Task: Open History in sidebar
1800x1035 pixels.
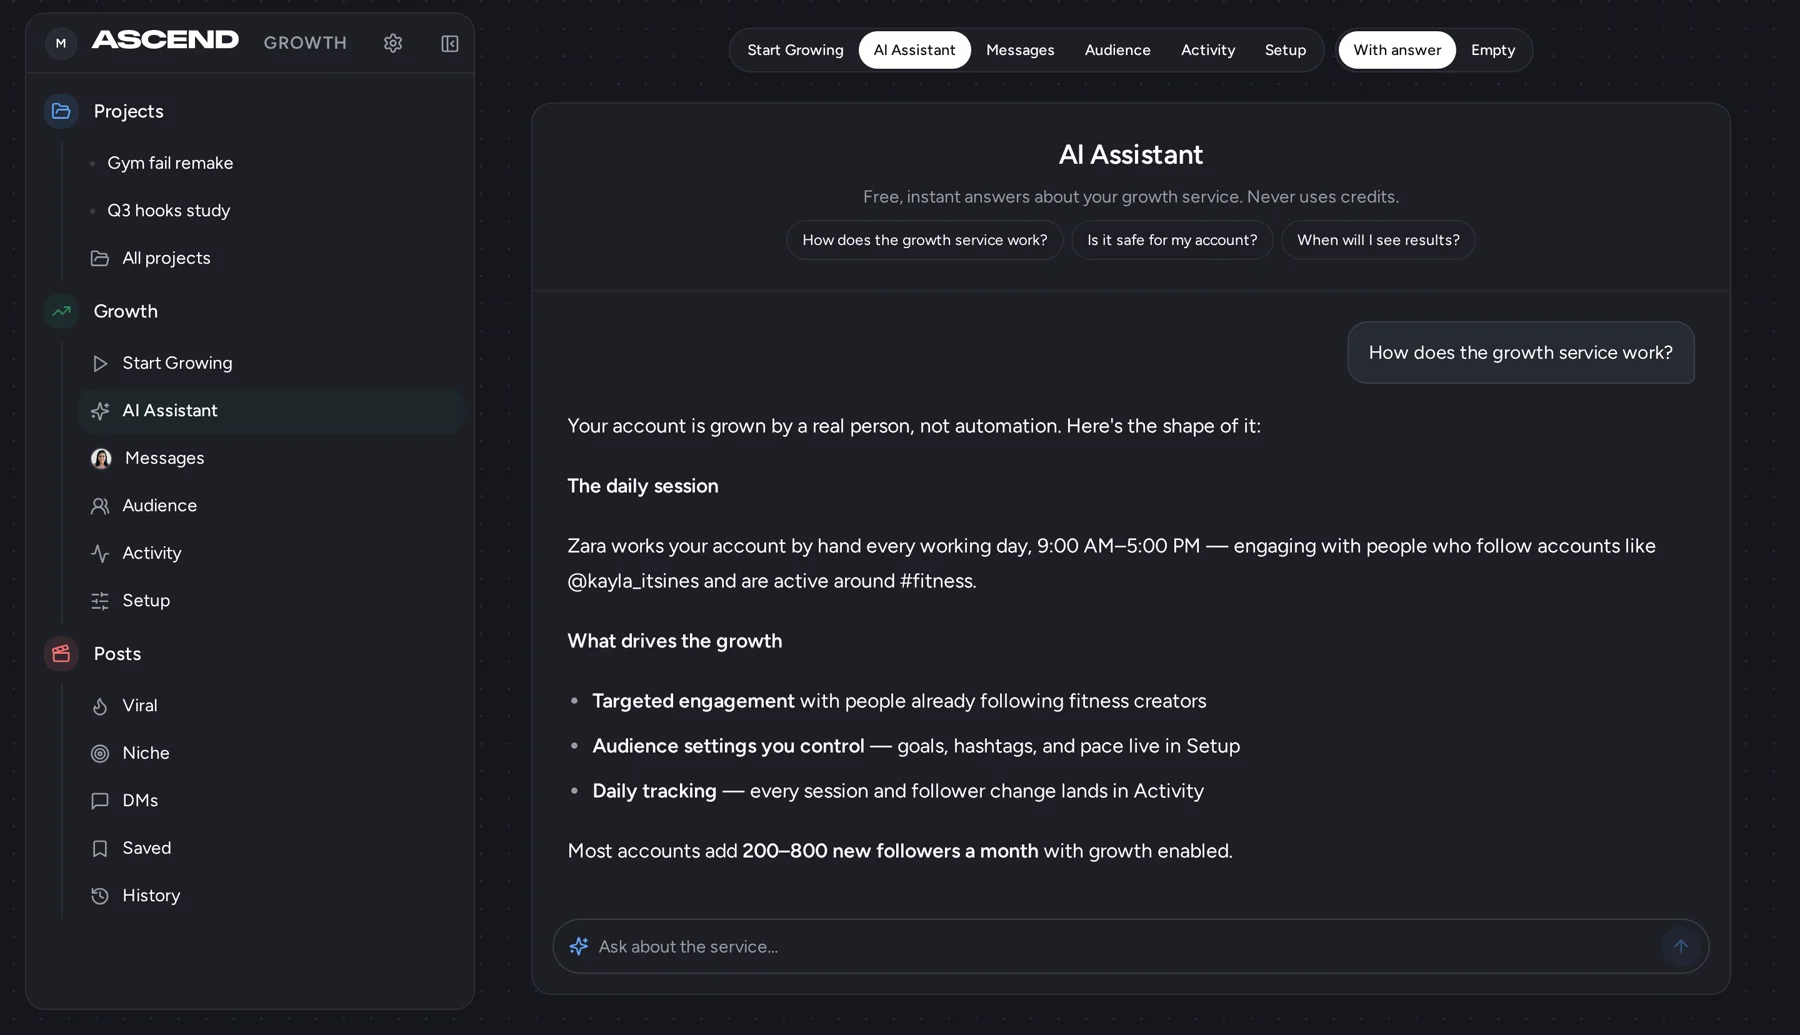Action: point(272,896)
